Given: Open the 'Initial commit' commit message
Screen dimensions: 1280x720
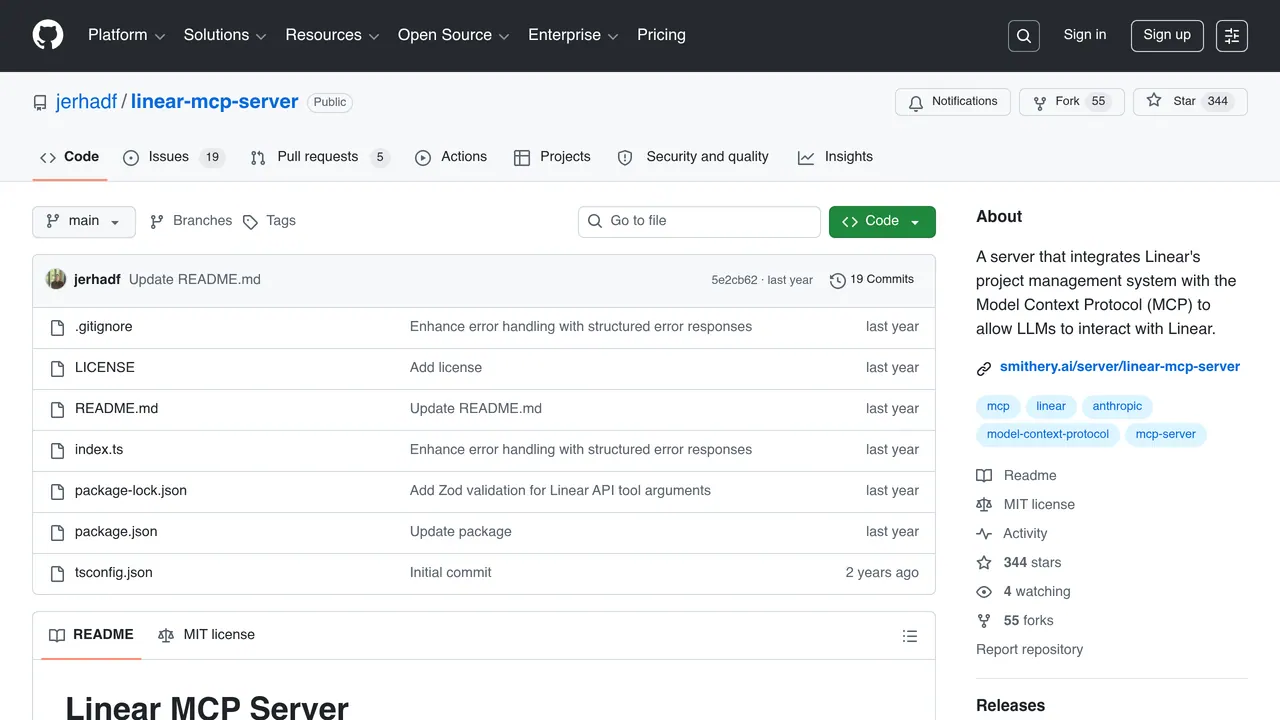Looking at the screenshot, I should [451, 573].
